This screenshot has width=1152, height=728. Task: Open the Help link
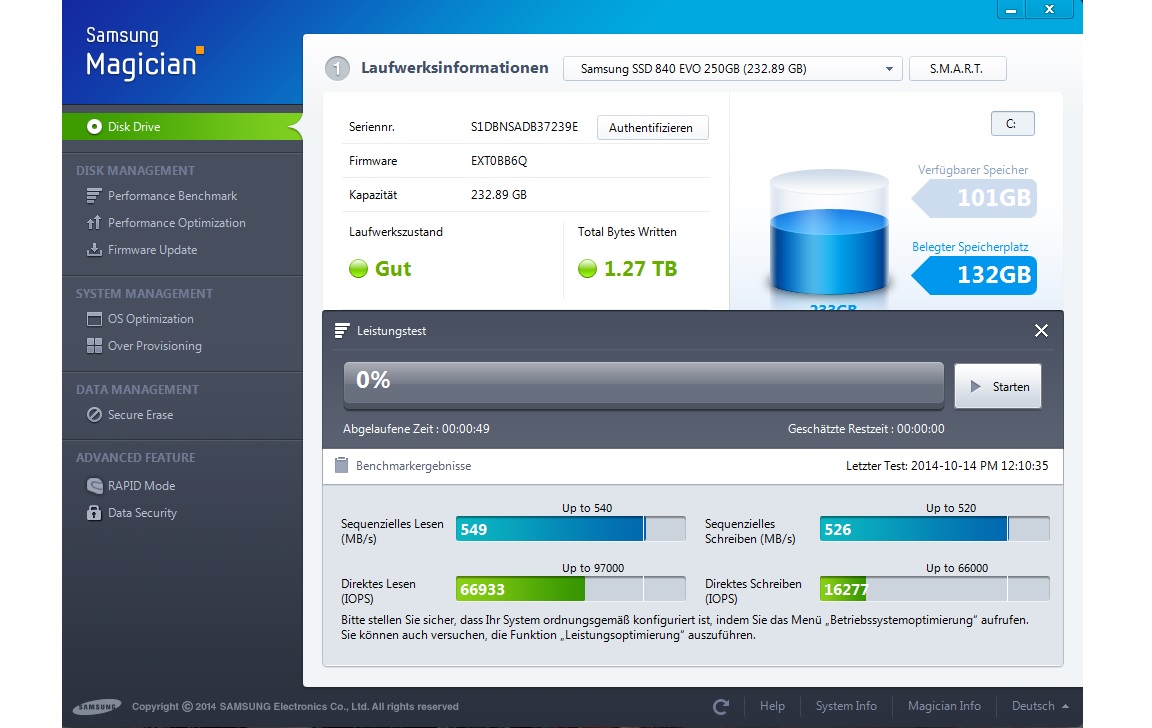point(772,706)
